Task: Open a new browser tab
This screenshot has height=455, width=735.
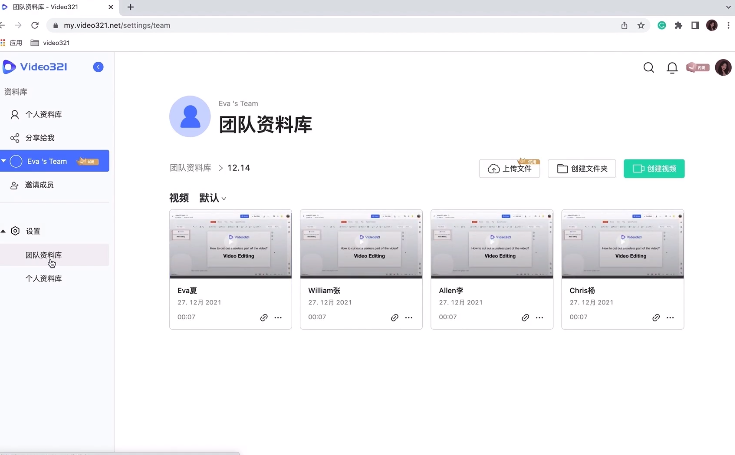Action: [x=130, y=7]
